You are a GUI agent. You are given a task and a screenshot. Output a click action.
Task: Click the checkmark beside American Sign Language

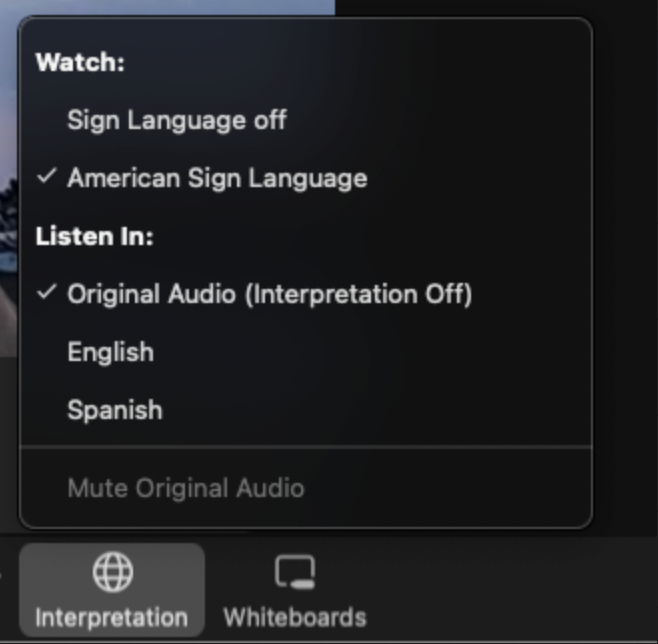point(47,176)
